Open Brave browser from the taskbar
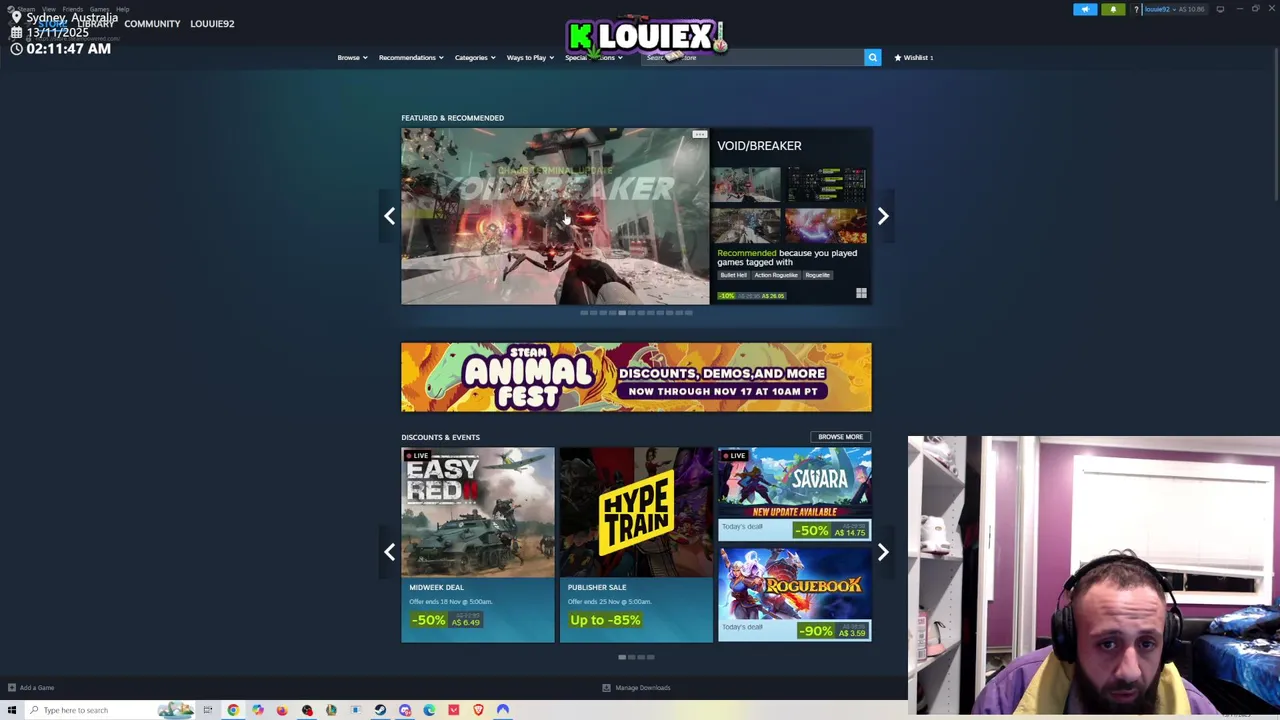Image resolution: width=1280 pixels, height=720 pixels. click(x=478, y=710)
